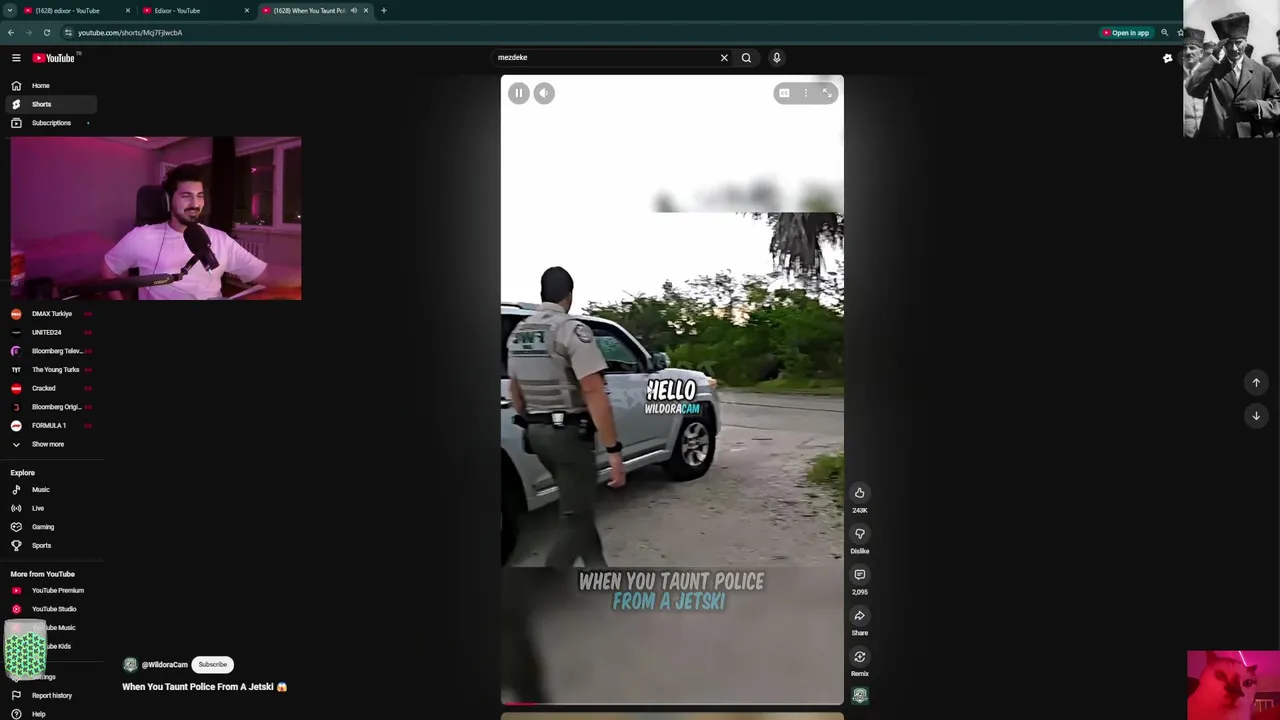Mute the playing tab via its speaker icon
Viewport: 1280px width, 720px height.
point(353,11)
